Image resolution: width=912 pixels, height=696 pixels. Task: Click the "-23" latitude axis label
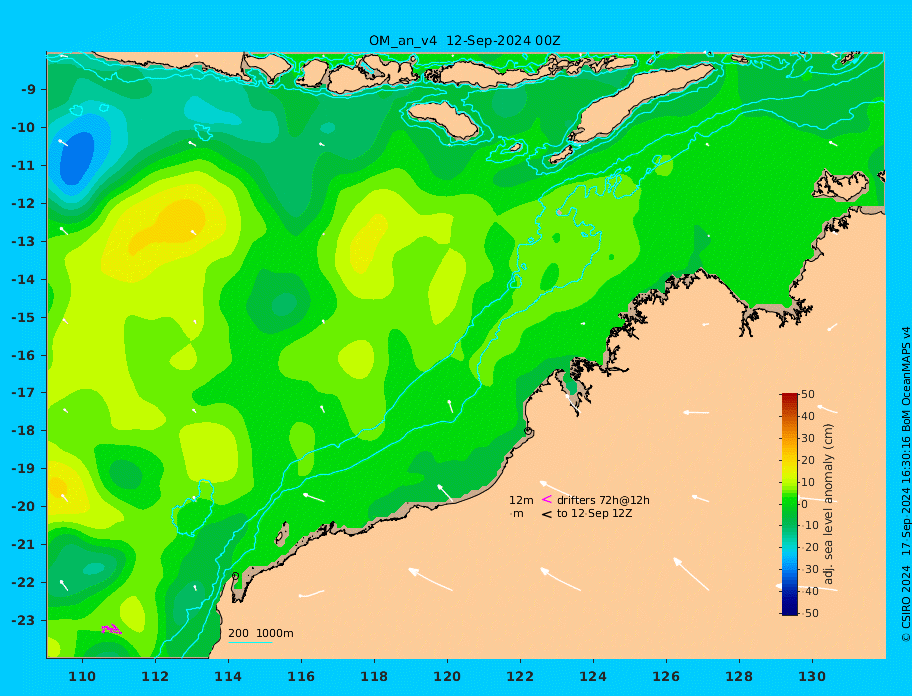23,620
